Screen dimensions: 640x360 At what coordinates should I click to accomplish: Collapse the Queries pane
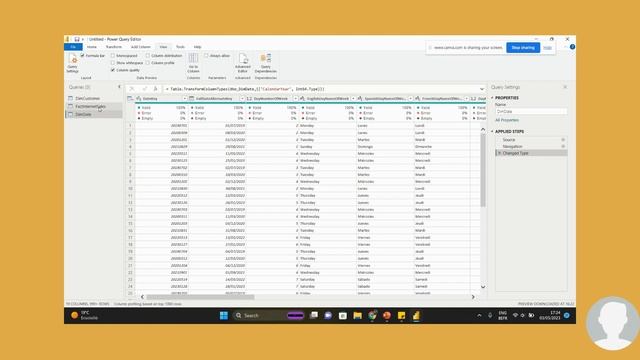pos(119,87)
